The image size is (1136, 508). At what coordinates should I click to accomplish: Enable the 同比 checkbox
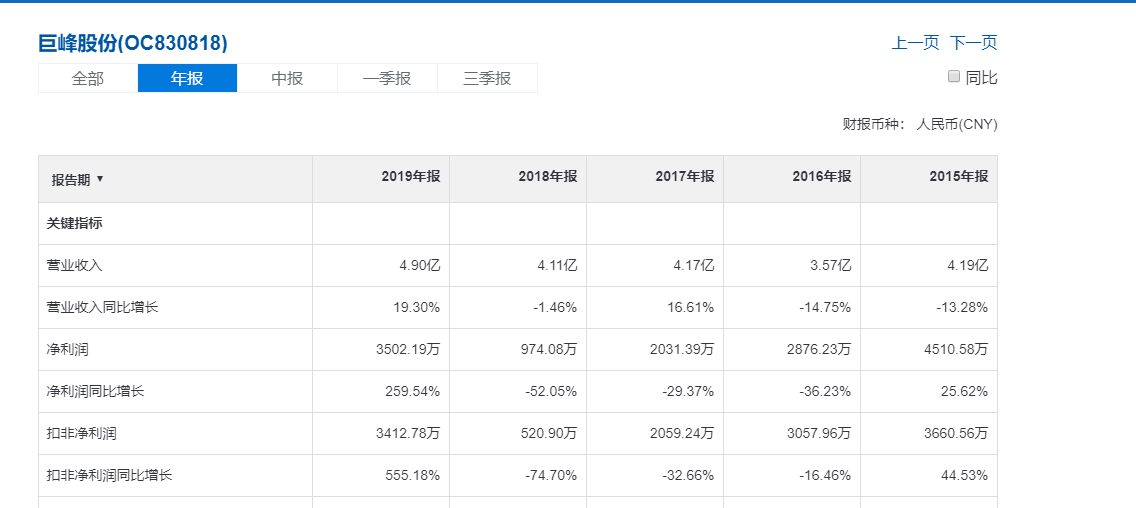tap(953, 76)
